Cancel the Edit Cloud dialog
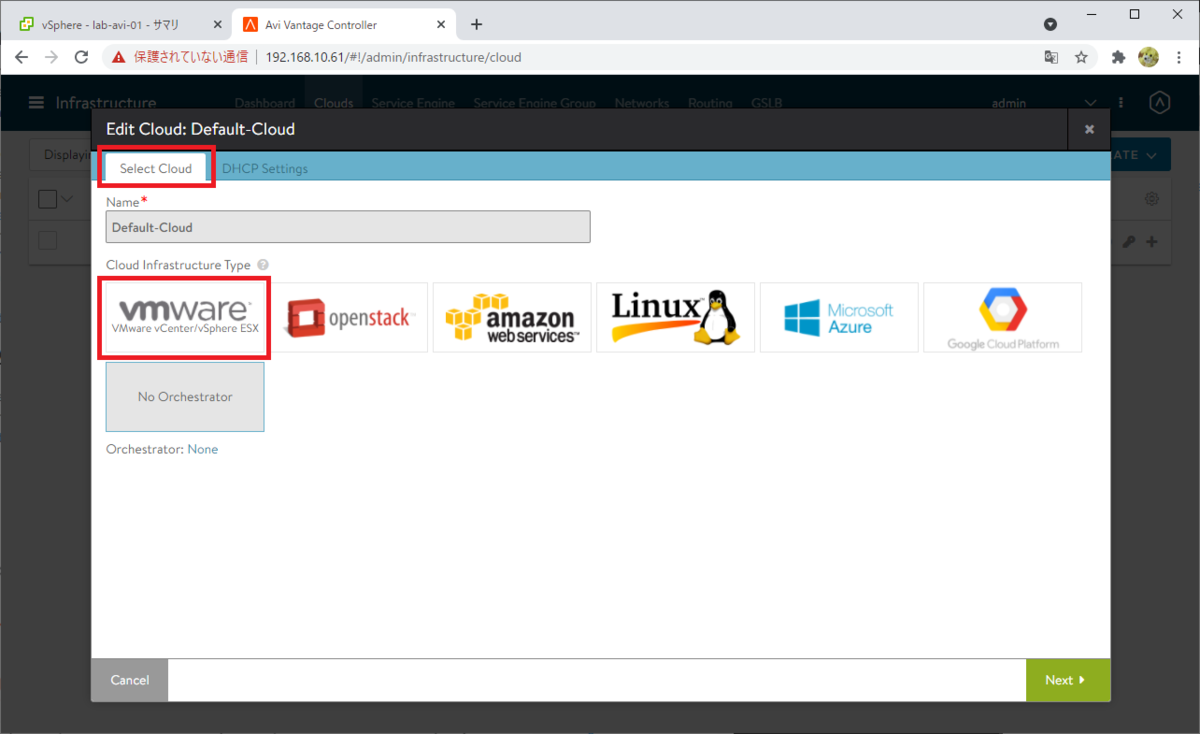The height and width of the screenshot is (734, 1200). point(130,680)
